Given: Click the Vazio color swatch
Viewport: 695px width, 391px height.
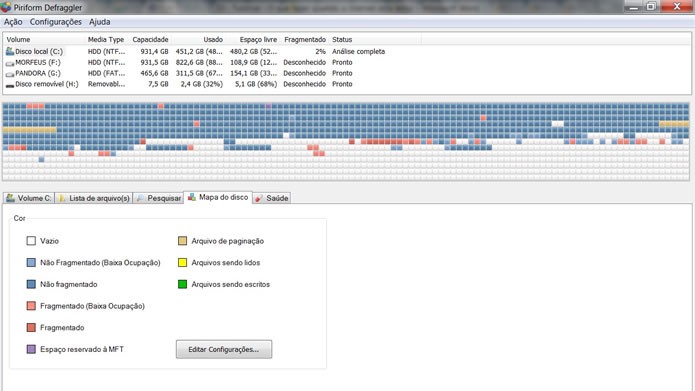Looking at the screenshot, I should click(31, 241).
